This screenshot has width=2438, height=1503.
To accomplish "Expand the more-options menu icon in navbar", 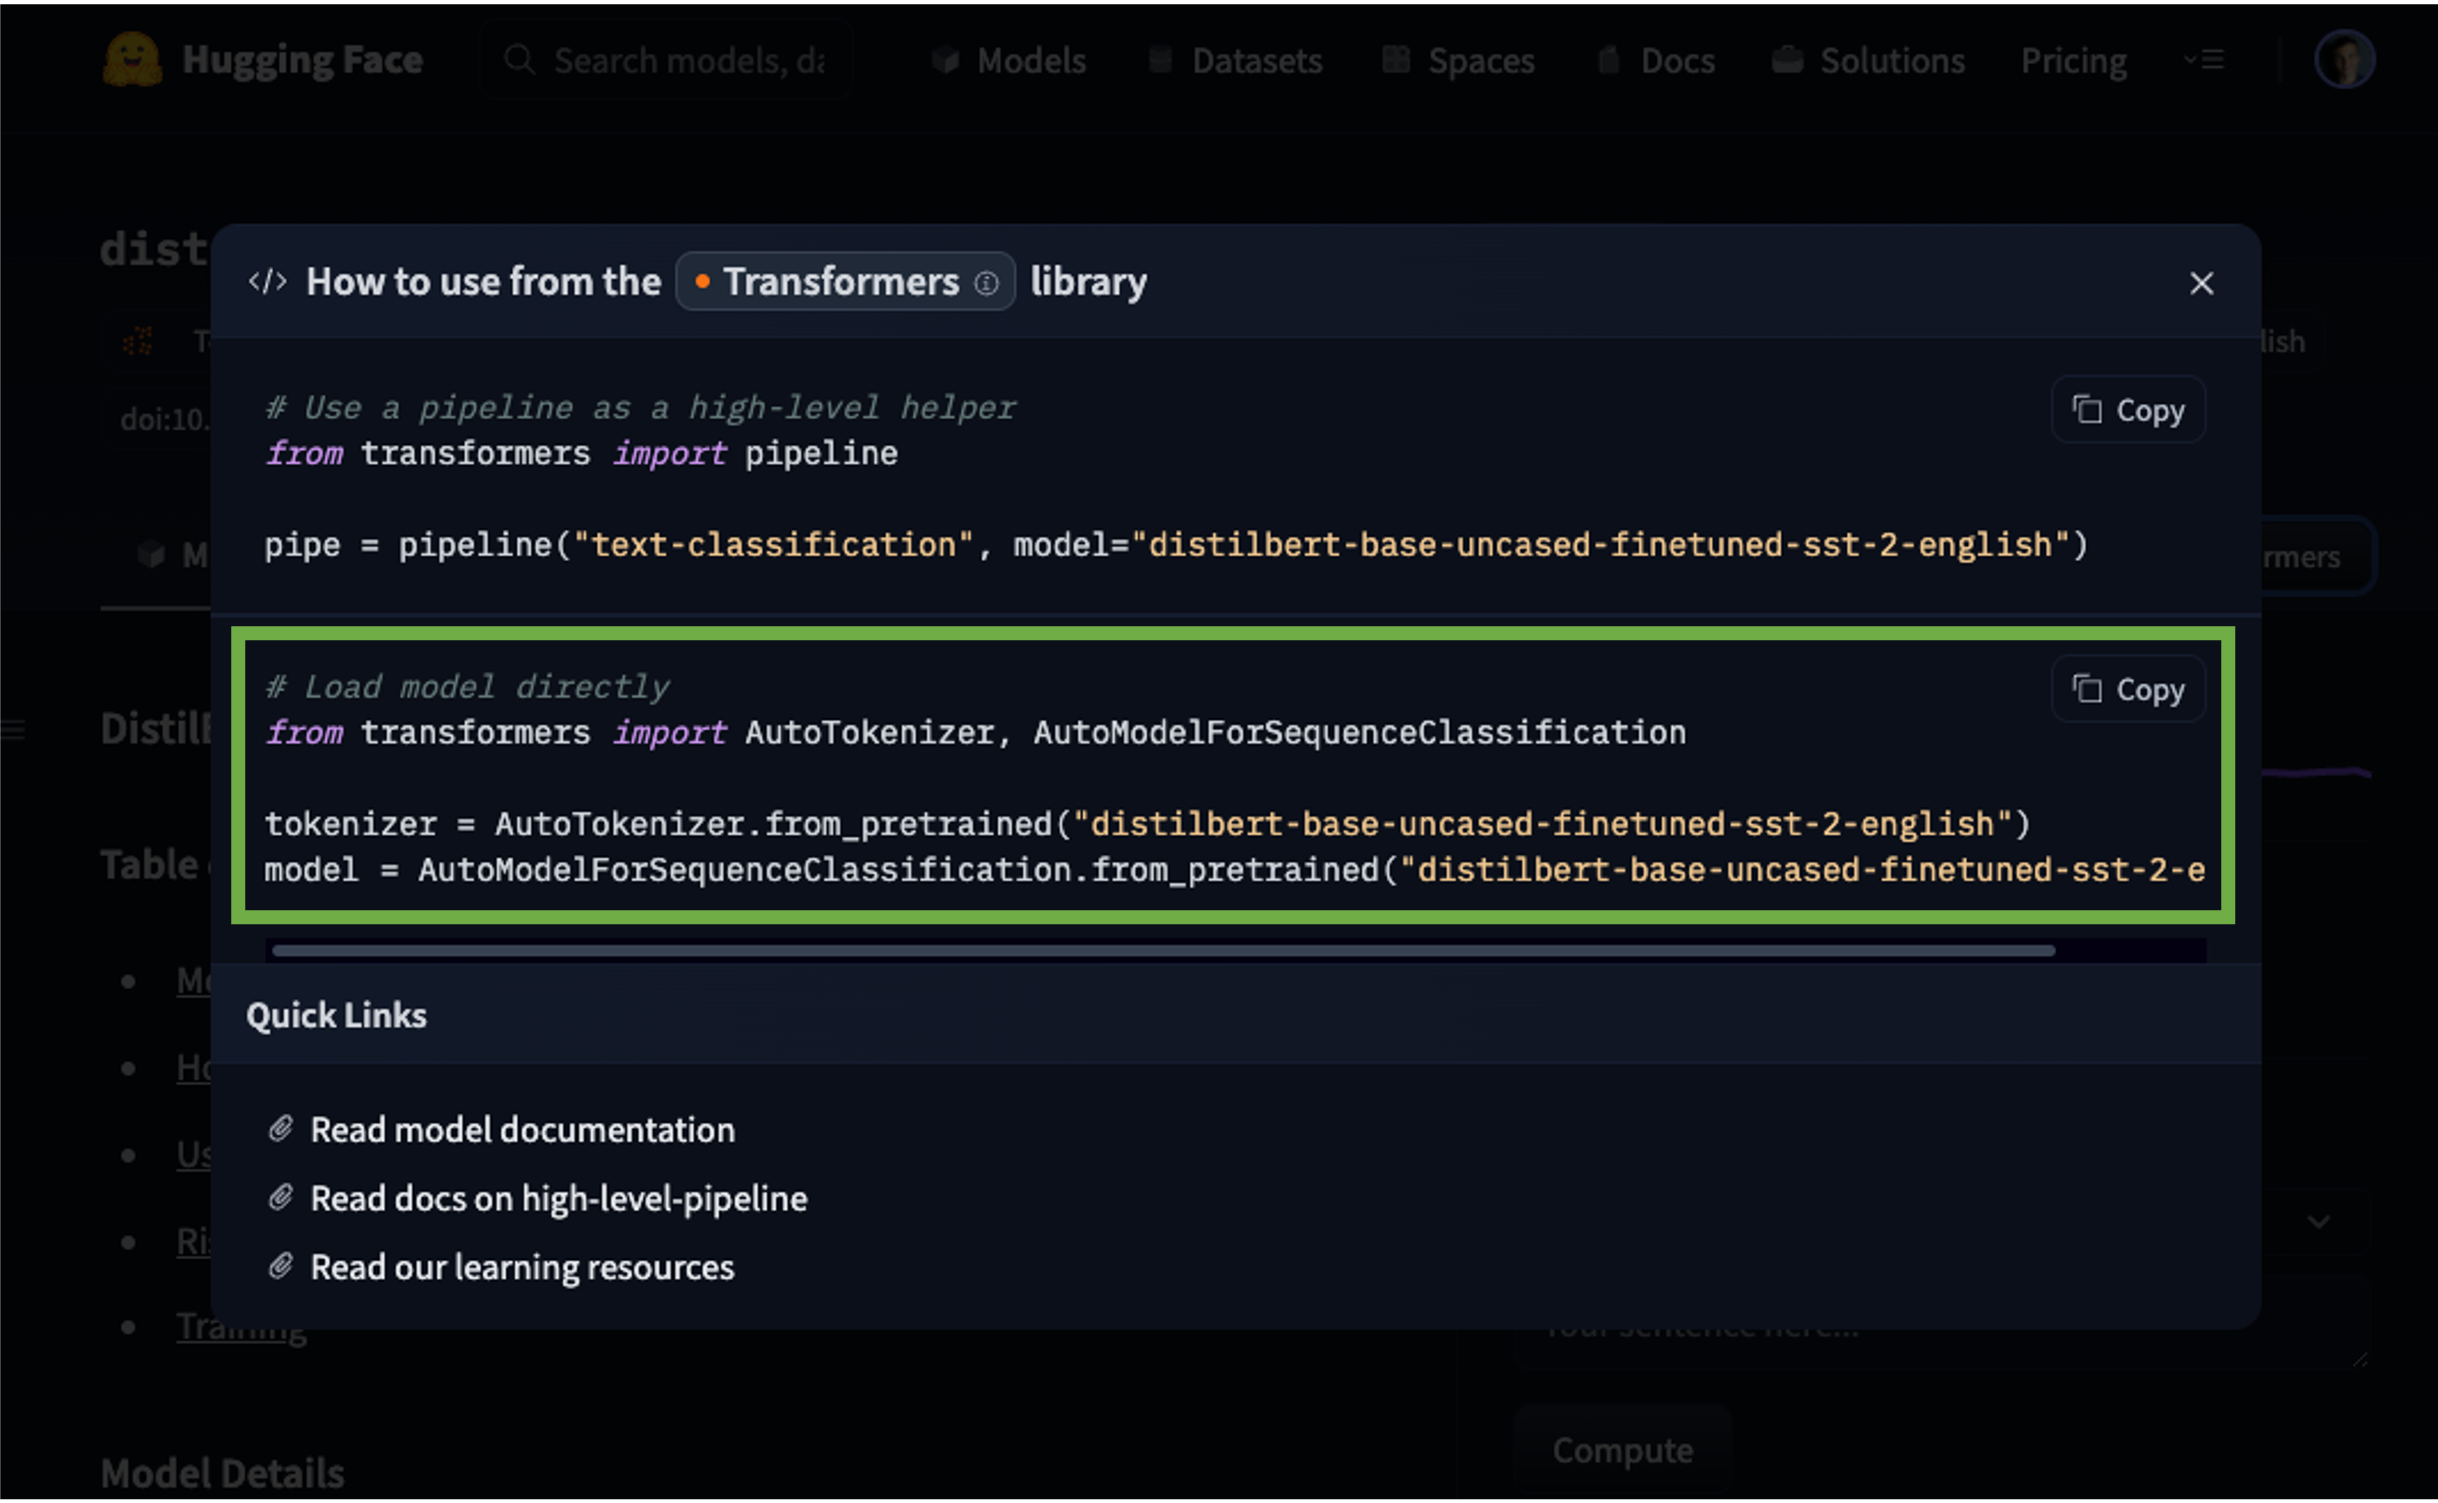I will coord(2205,60).
